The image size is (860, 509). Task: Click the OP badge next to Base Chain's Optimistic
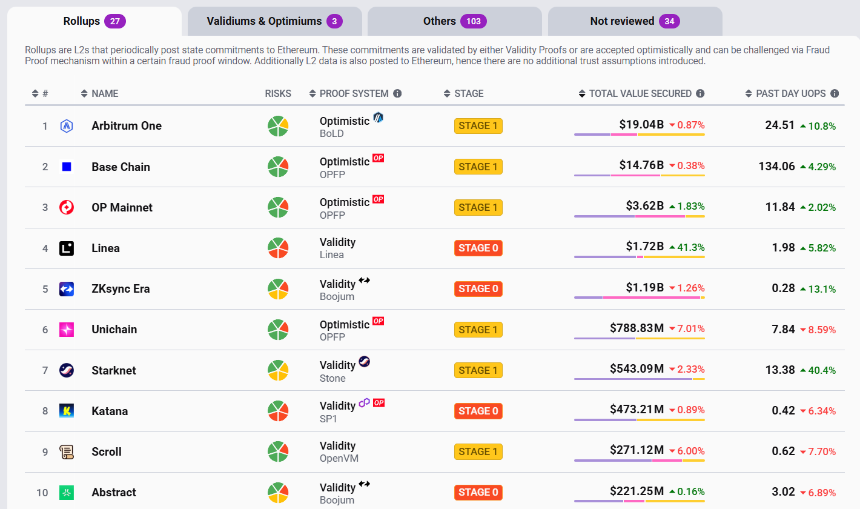coord(378,158)
